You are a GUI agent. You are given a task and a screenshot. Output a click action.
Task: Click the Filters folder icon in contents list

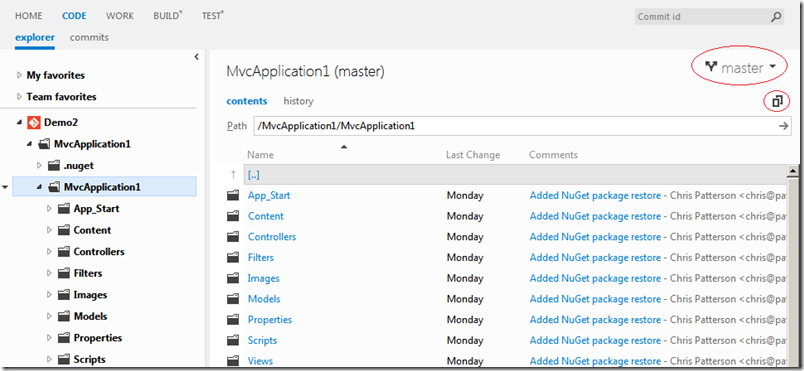[233, 257]
